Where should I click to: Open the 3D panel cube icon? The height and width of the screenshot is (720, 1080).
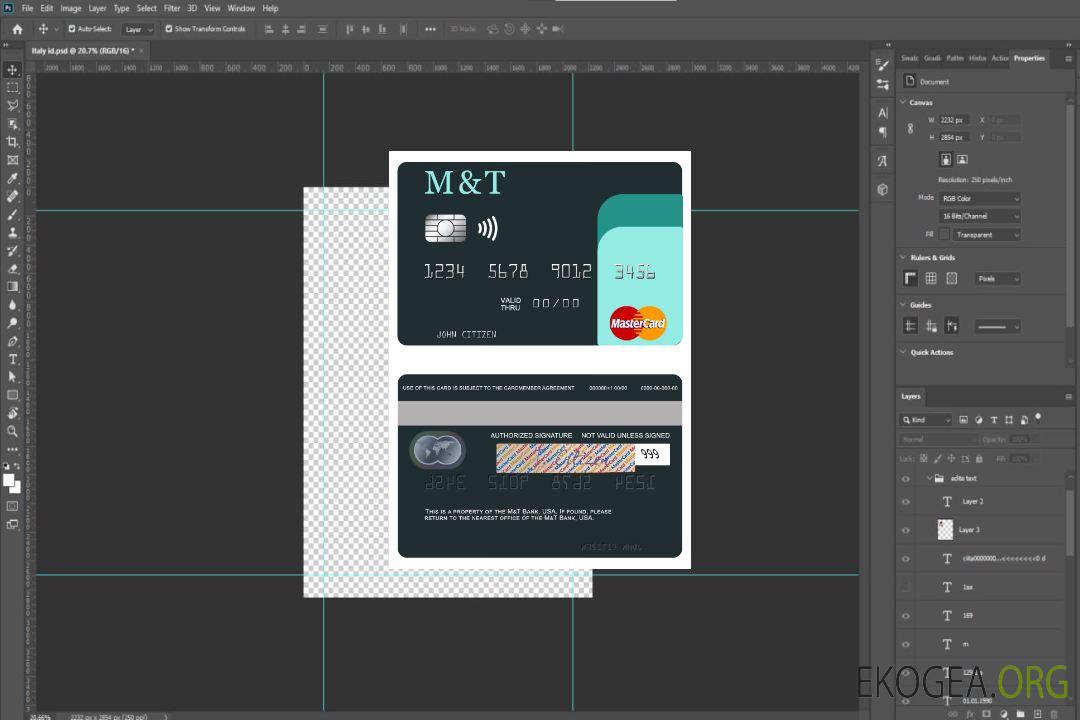point(883,189)
